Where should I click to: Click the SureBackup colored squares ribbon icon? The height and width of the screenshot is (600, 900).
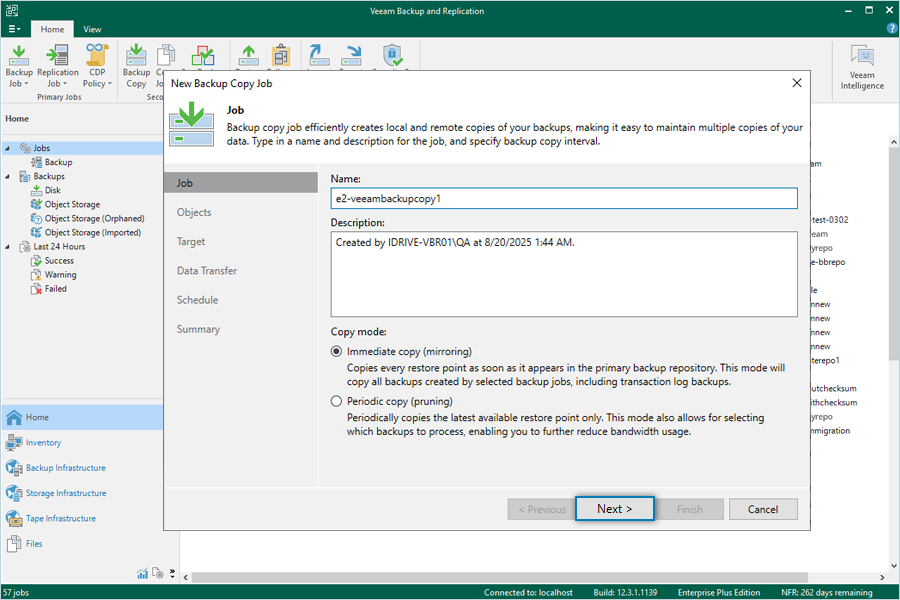tap(203, 56)
